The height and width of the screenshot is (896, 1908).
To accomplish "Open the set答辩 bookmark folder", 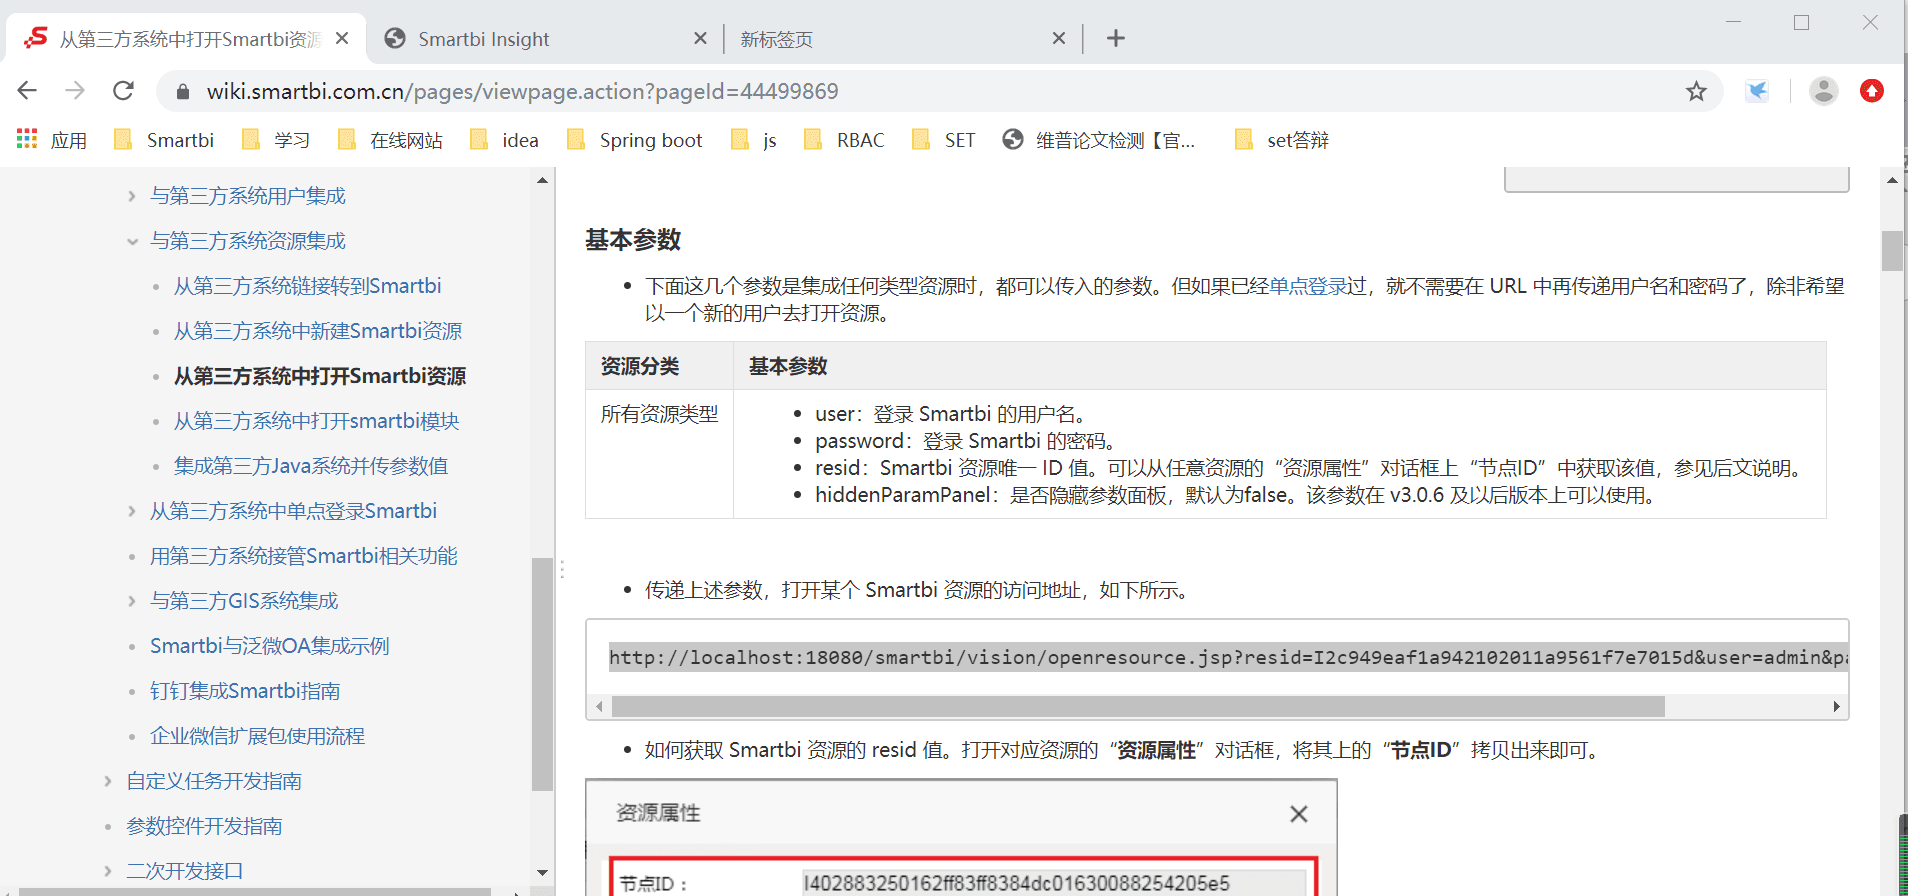I will pos(1282,140).
